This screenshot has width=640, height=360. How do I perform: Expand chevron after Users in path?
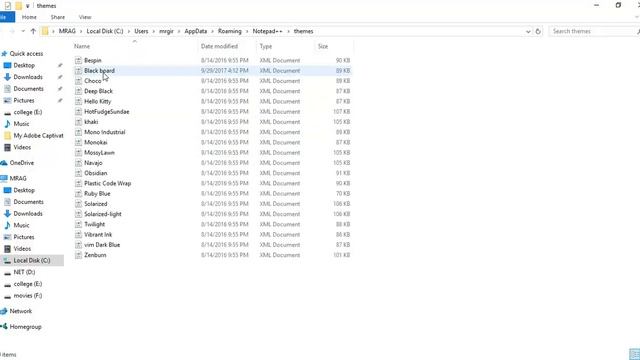click(x=154, y=31)
